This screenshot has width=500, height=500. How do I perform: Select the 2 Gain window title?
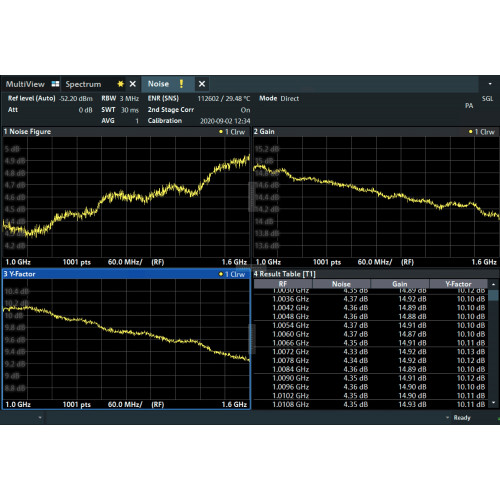(x=264, y=132)
